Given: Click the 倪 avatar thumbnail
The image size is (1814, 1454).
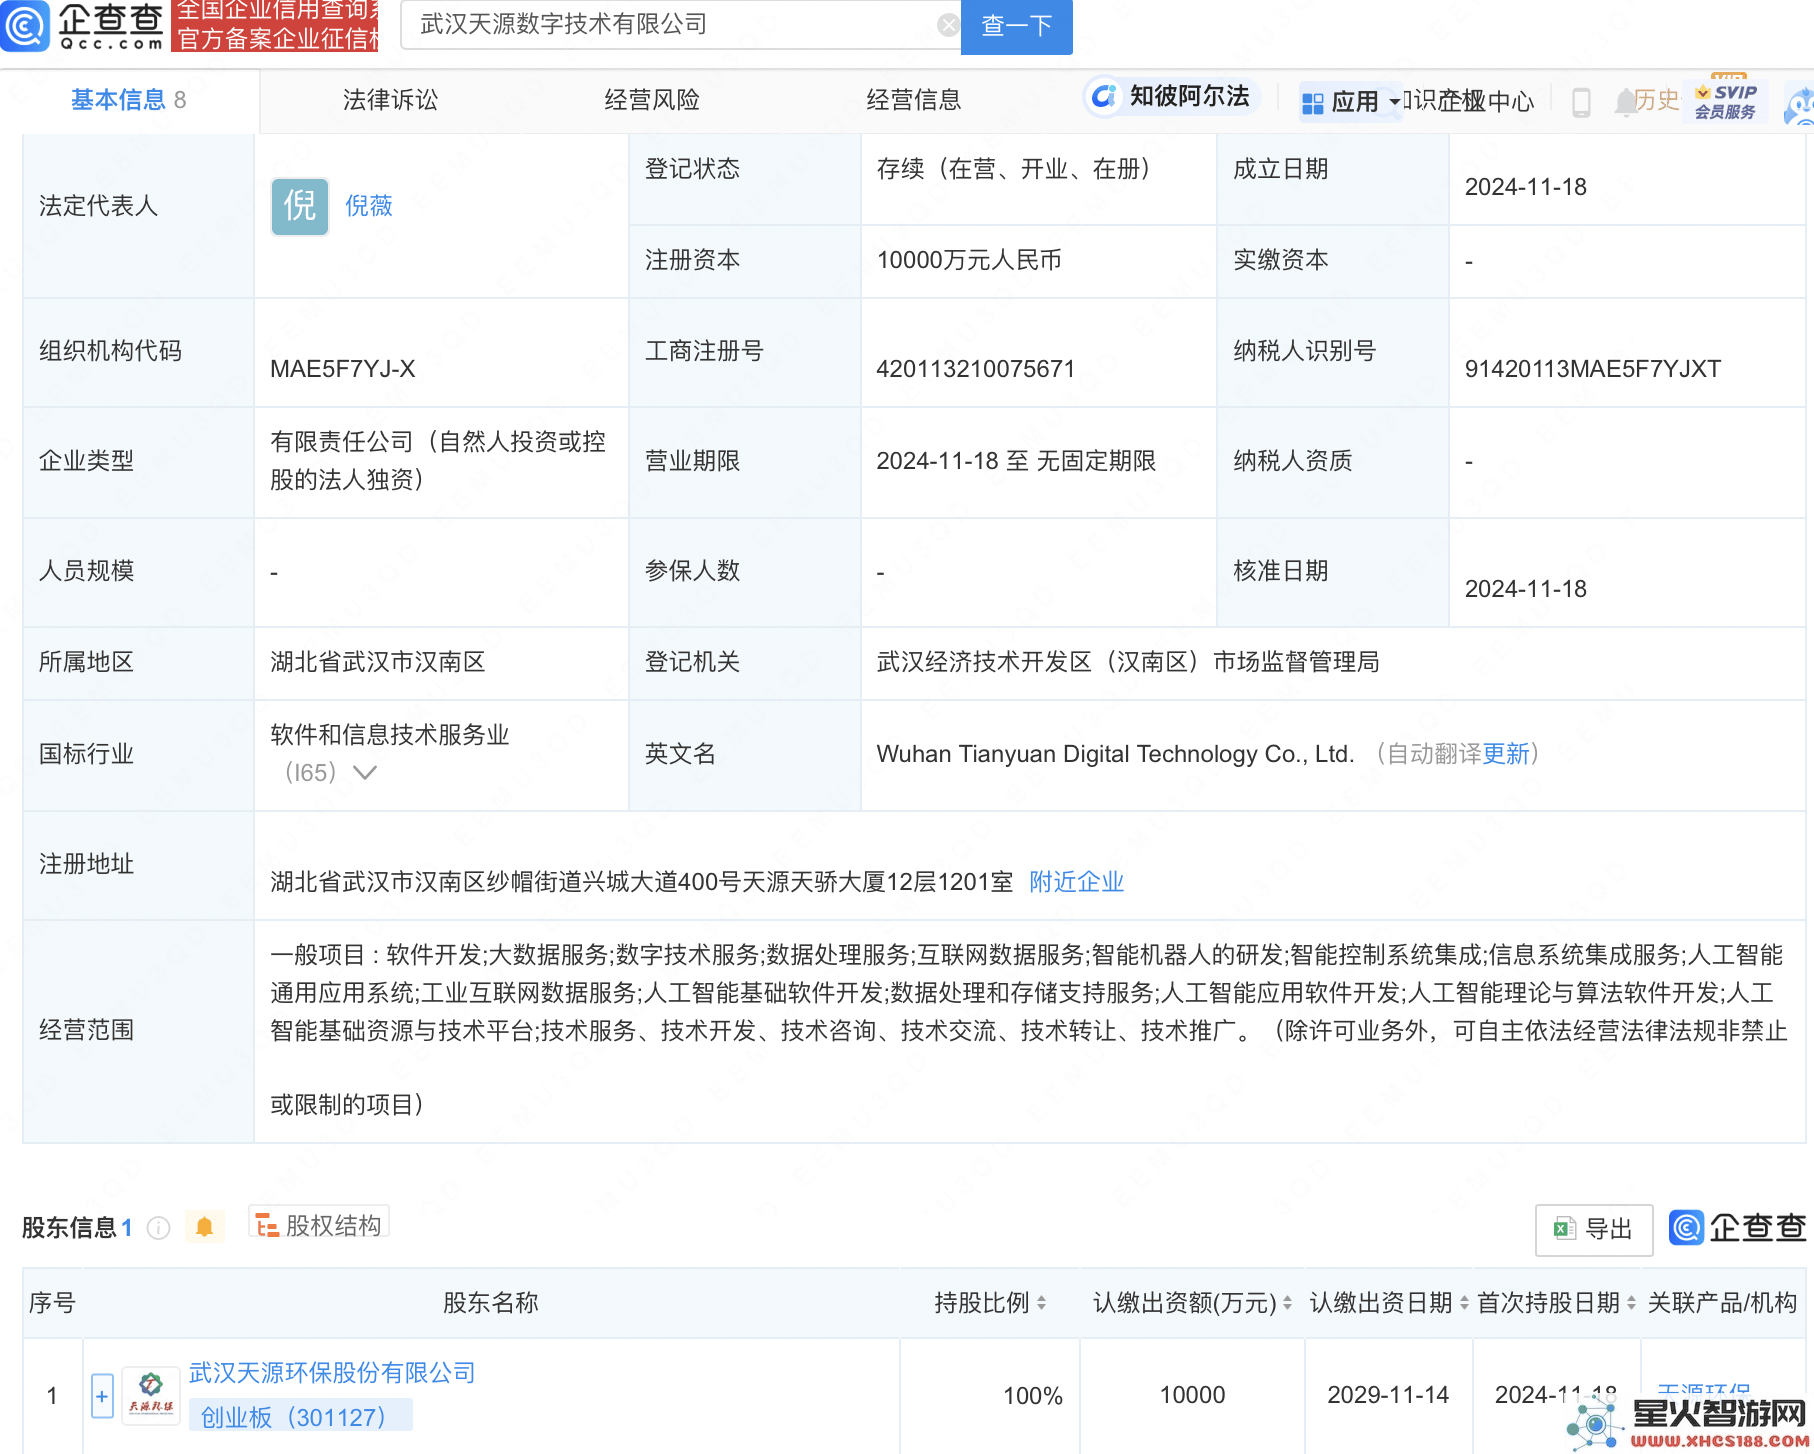Looking at the screenshot, I should [300, 207].
